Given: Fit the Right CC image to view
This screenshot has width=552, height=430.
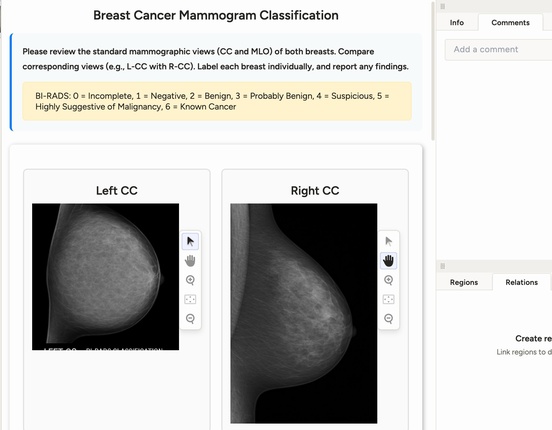Looking at the screenshot, I should coord(389,299).
